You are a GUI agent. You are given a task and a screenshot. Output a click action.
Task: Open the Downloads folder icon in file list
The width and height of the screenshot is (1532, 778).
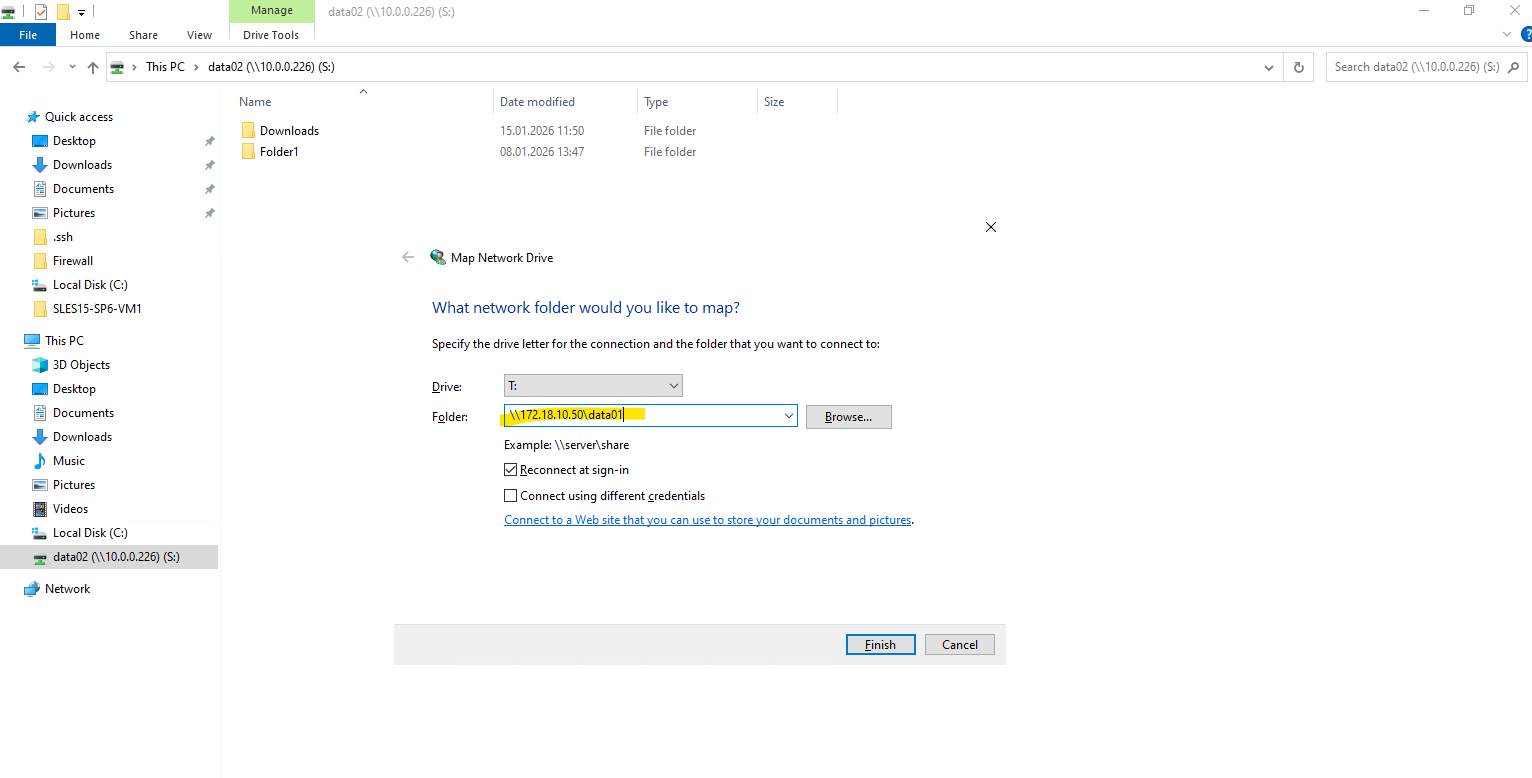pos(249,131)
